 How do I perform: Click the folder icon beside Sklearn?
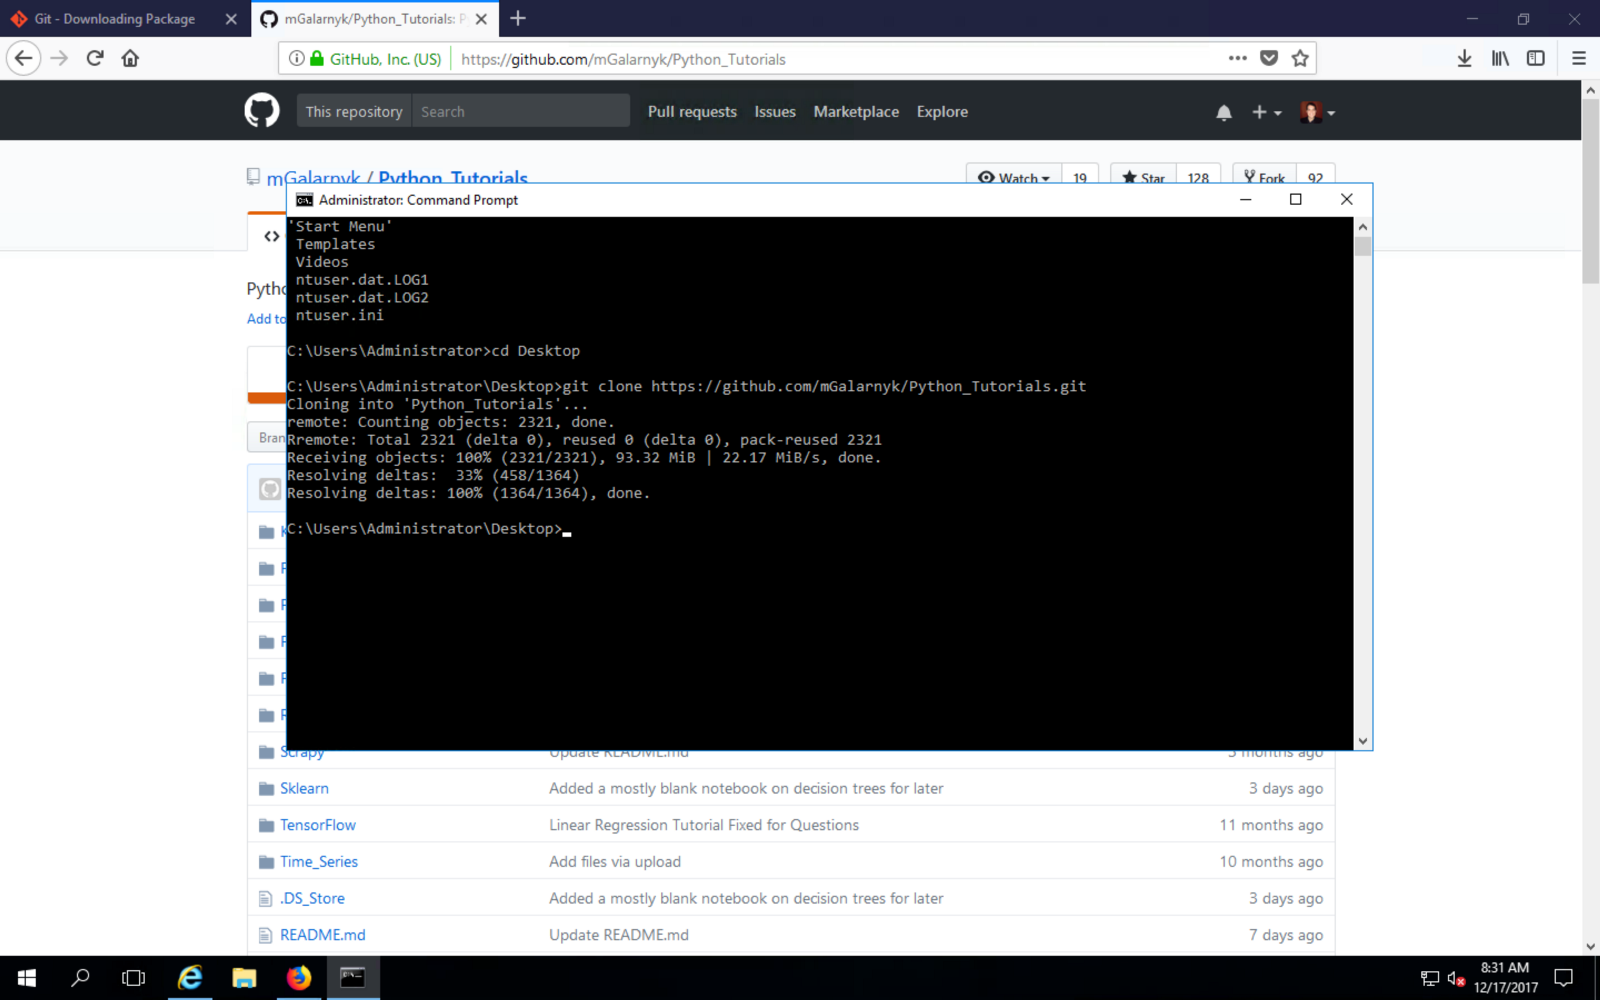[266, 789]
